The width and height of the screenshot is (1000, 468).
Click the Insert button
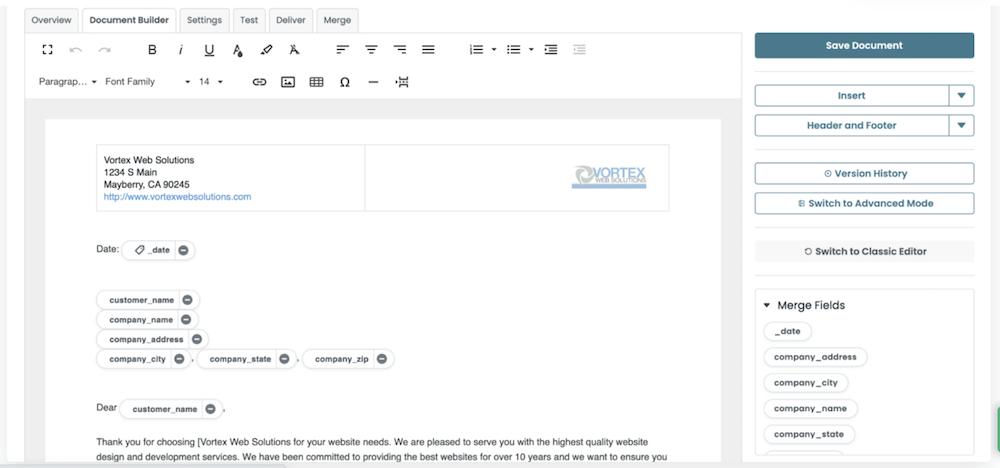(851, 96)
